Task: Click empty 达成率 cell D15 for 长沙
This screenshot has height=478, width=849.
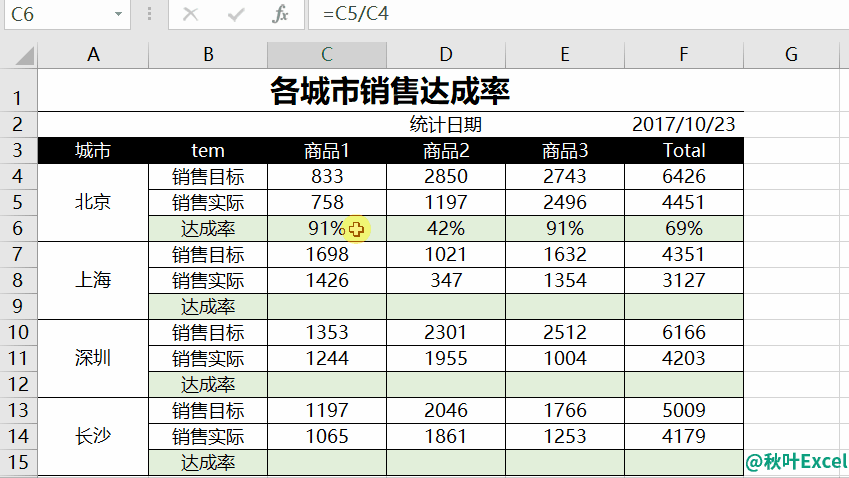Action: pos(446,462)
